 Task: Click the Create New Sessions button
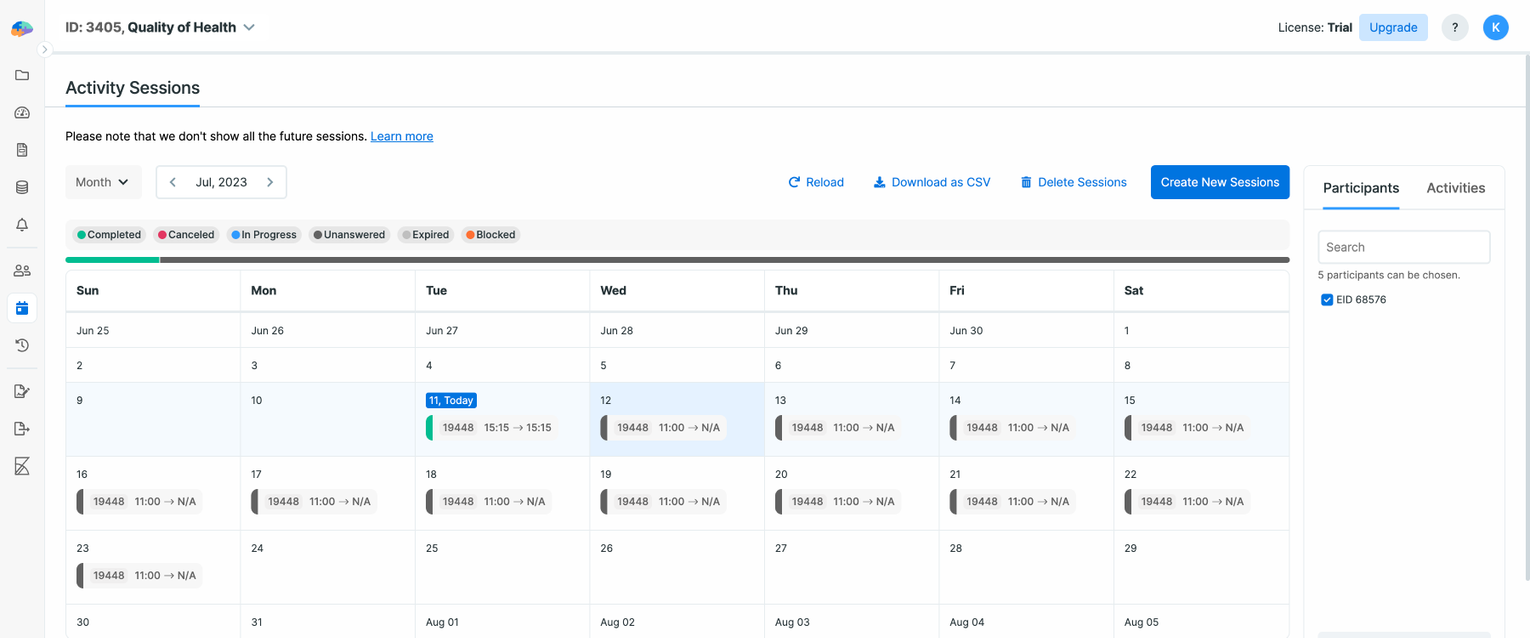pyautogui.click(x=1219, y=182)
